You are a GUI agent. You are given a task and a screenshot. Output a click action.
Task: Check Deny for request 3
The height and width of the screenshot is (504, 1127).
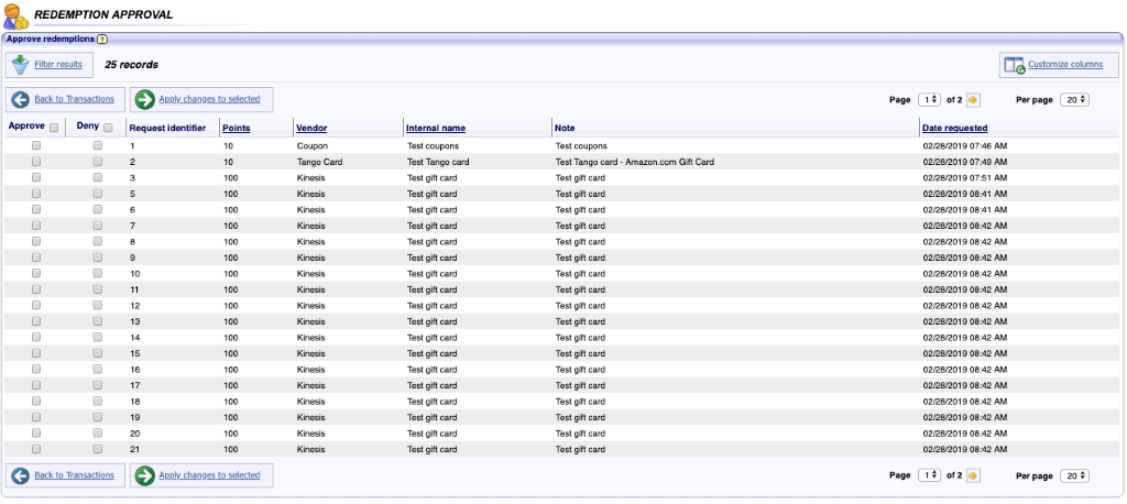[x=97, y=178]
